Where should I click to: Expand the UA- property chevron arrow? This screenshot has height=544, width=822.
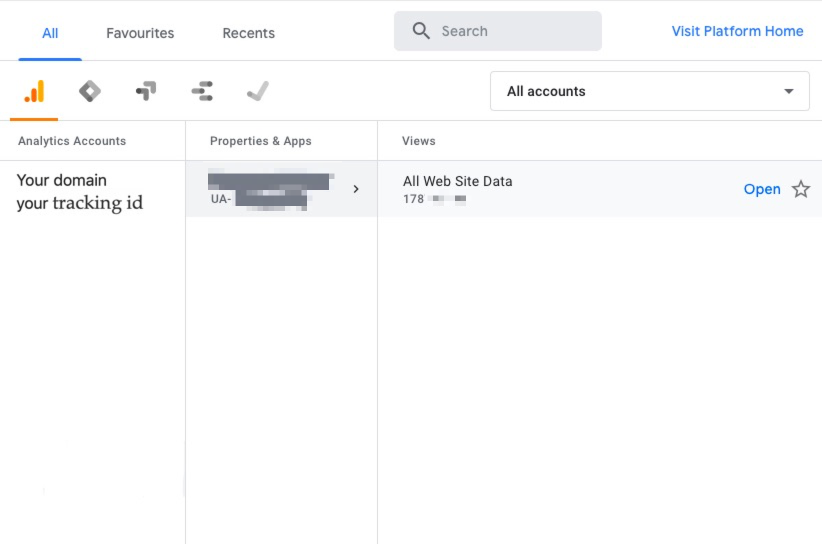(356, 189)
